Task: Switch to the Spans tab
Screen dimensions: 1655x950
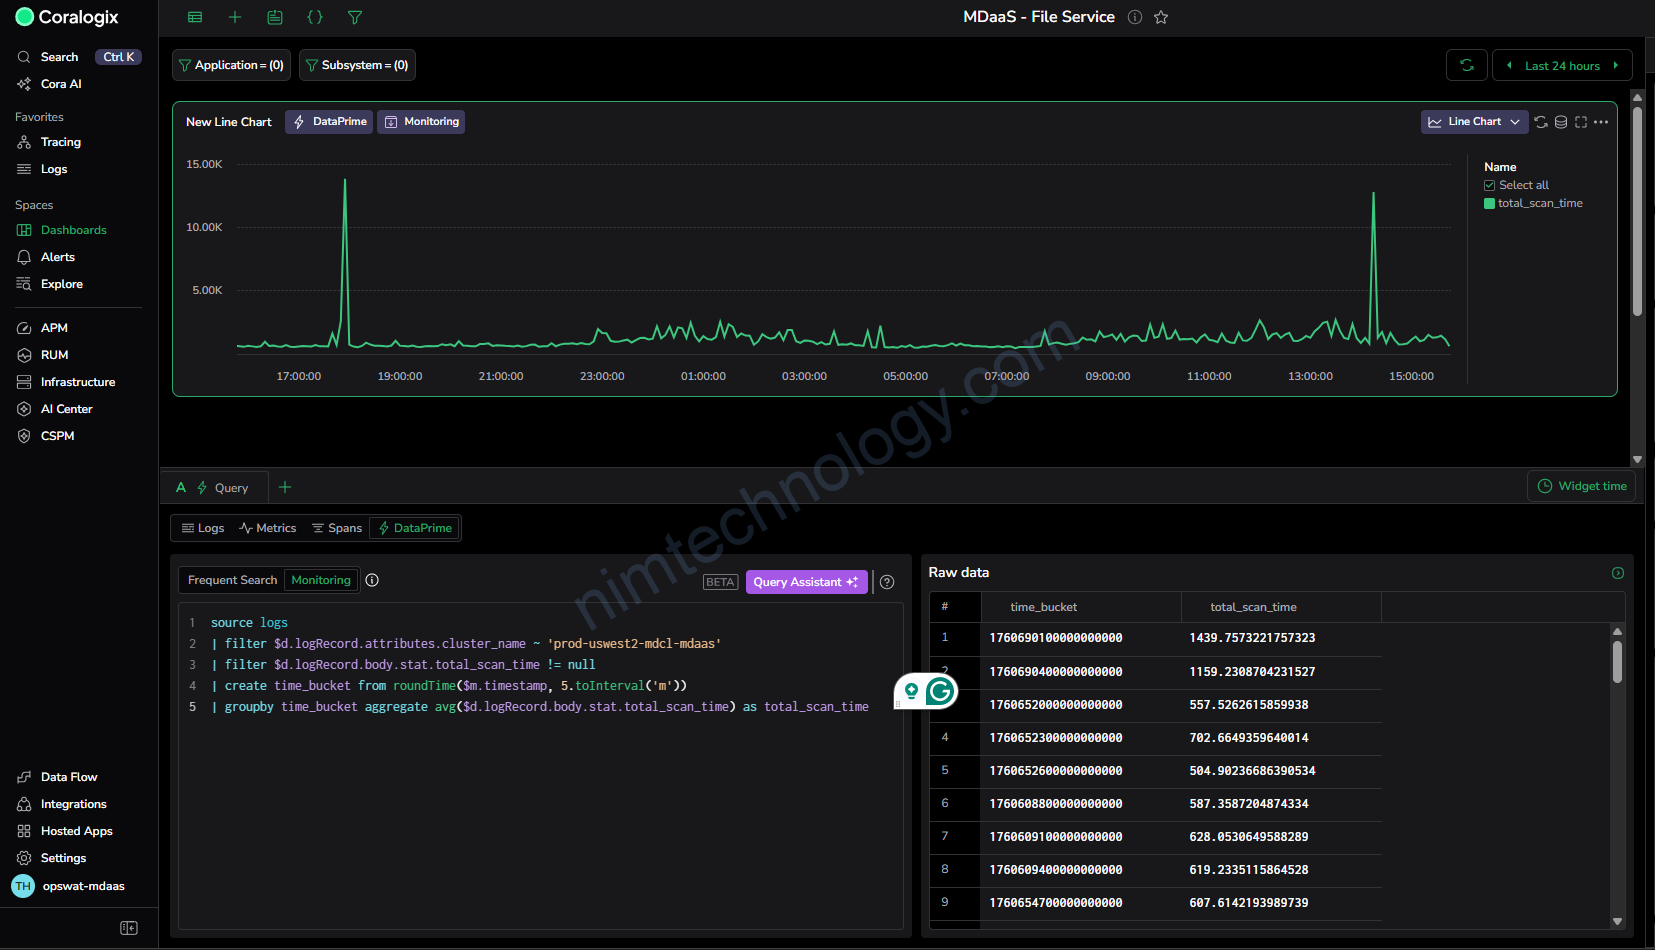Action: [x=337, y=528]
